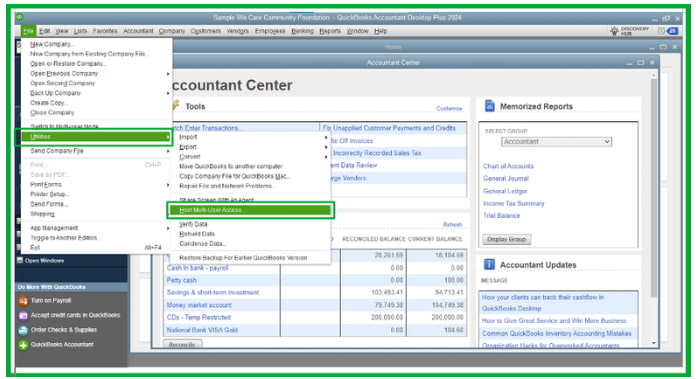Select Create Copy in File menu
Screen dimensions: 696x379
coord(48,103)
